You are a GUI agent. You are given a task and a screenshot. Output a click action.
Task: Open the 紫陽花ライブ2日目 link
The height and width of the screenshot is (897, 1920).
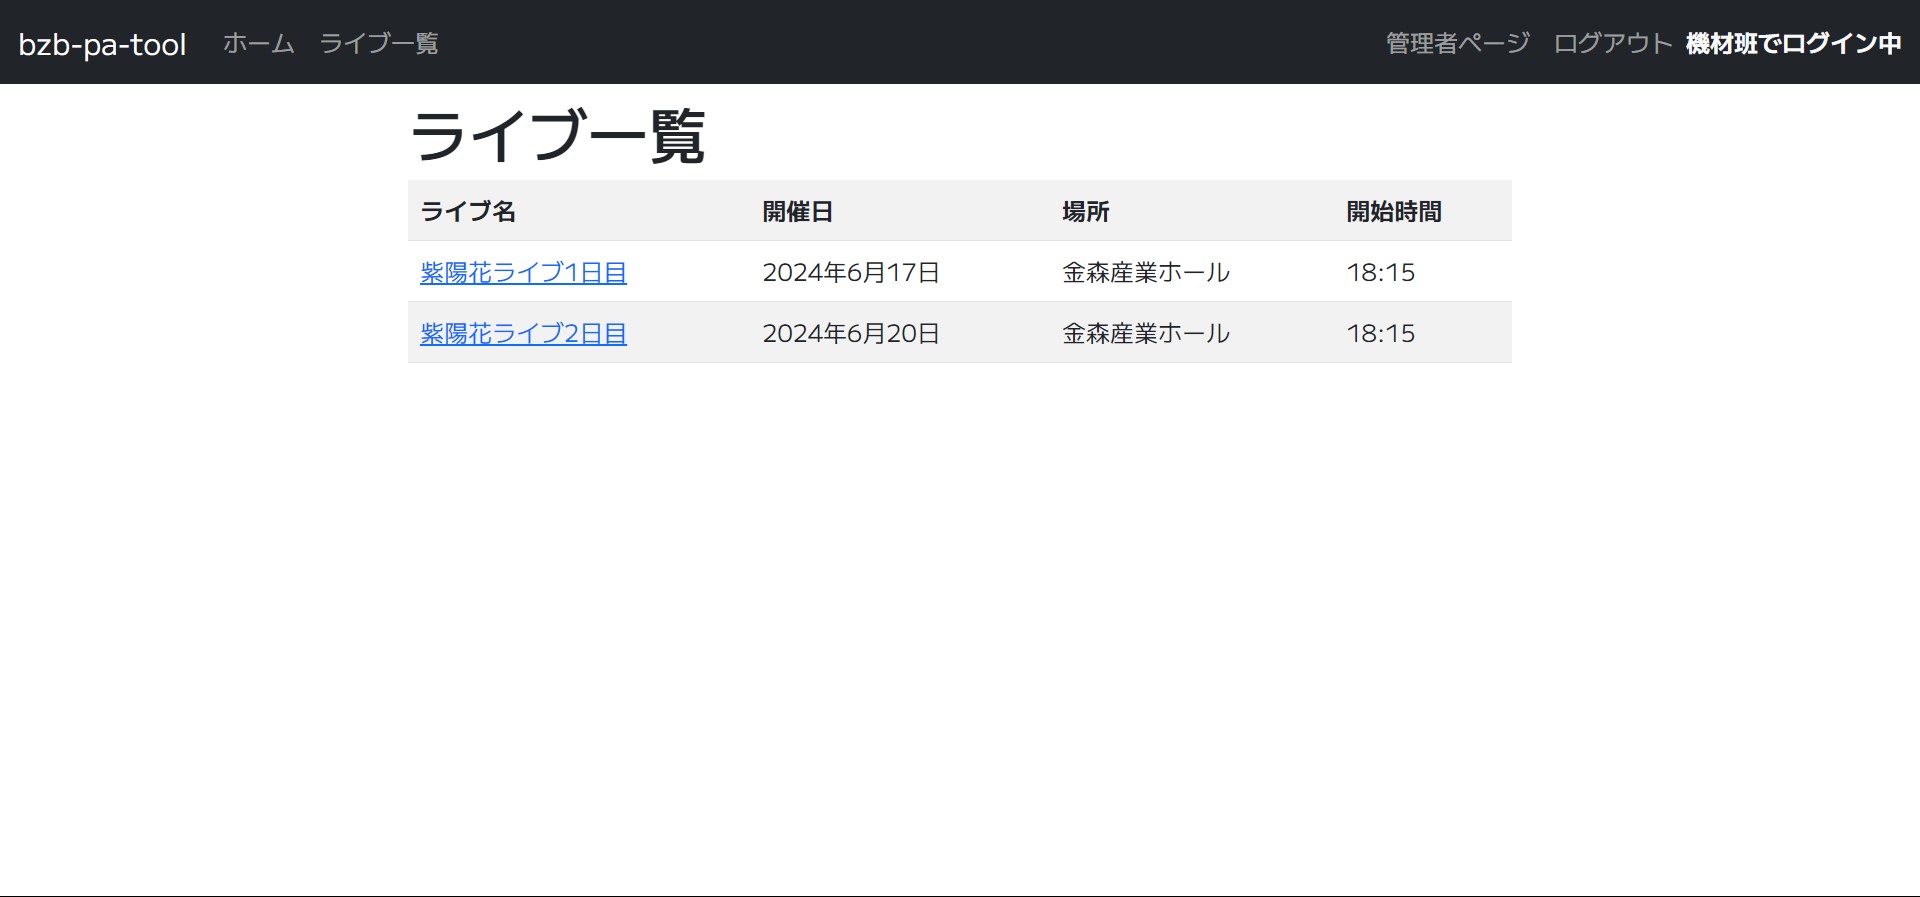click(523, 333)
